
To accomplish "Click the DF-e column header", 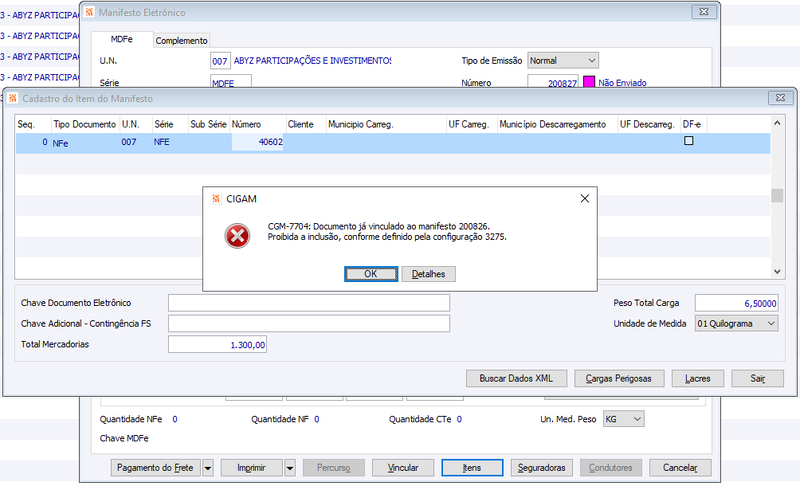I will (694, 124).
